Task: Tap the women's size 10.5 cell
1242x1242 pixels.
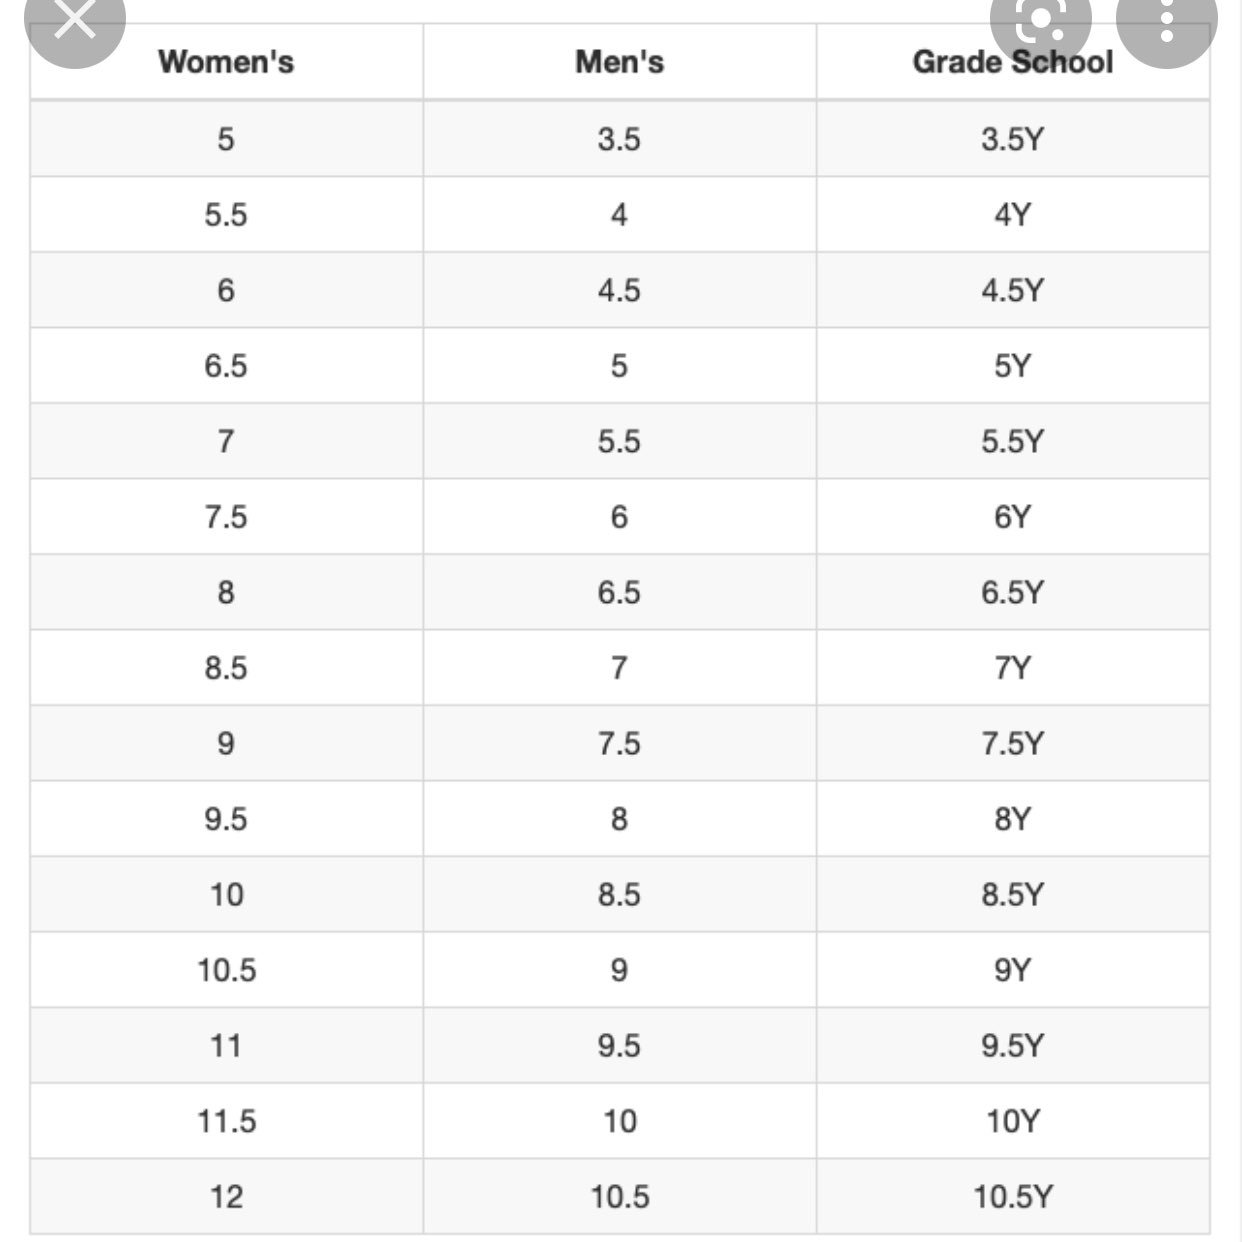Action: pos(226,970)
